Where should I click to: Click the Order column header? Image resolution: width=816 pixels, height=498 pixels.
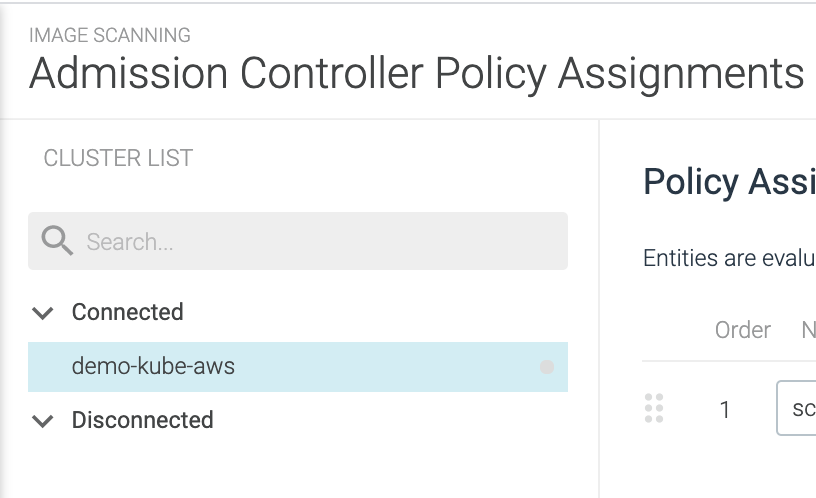click(x=742, y=330)
